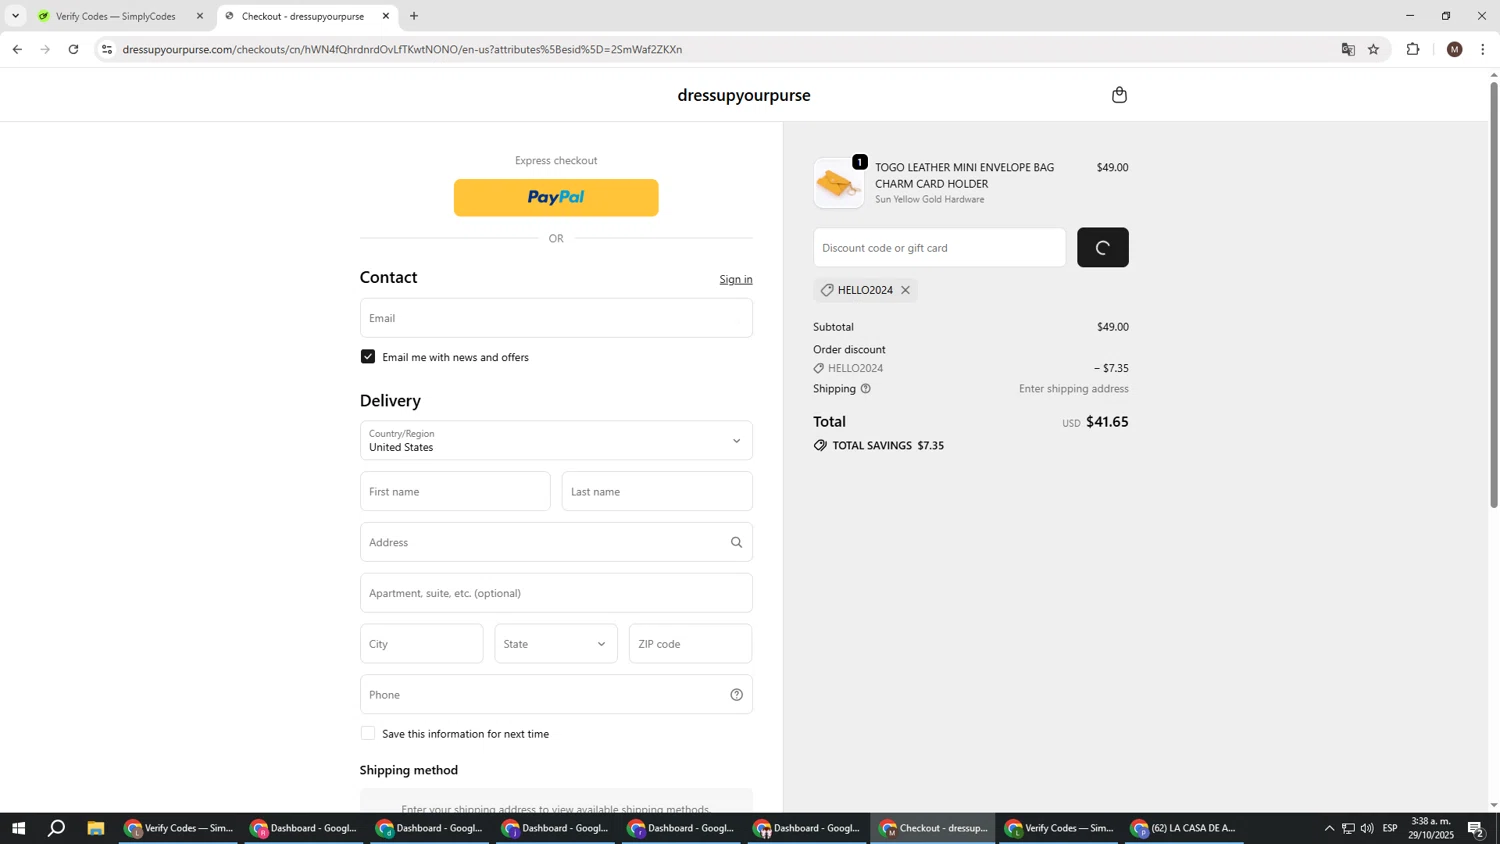Check Save this information for next time
The width and height of the screenshot is (1500, 844).
[x=368, y=734]
